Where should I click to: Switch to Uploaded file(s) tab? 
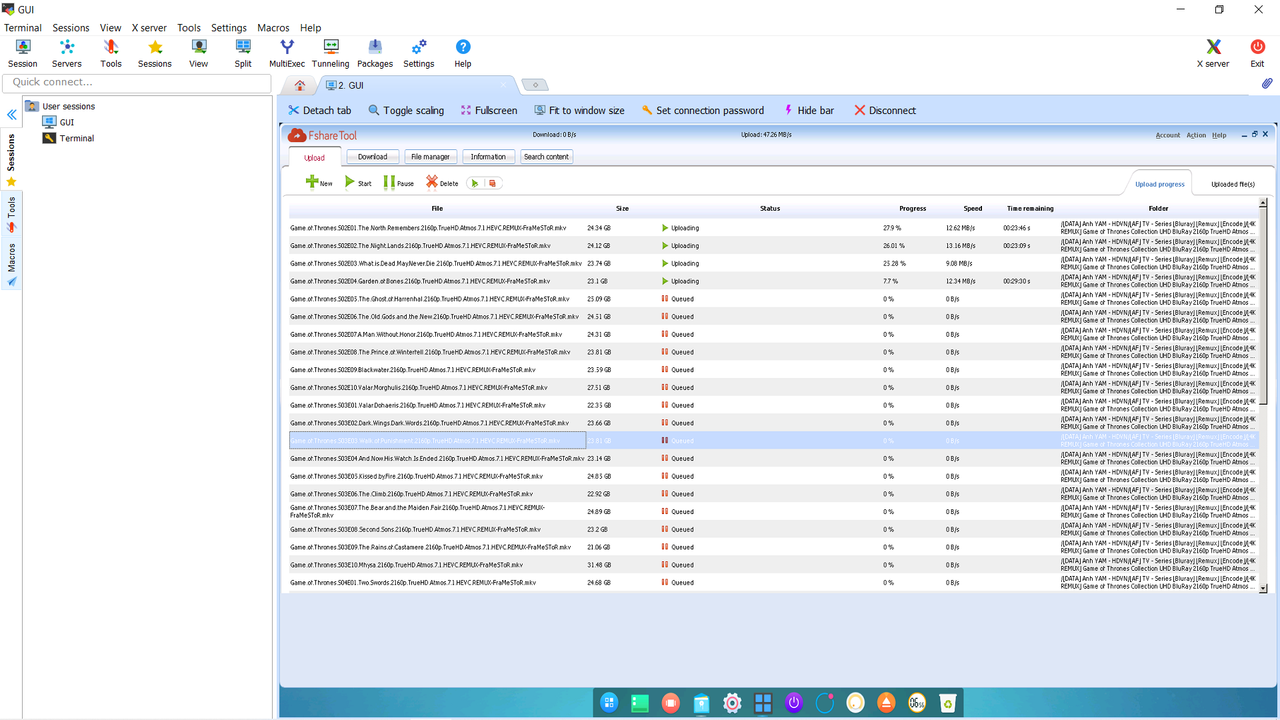[x=1233, y=184]
